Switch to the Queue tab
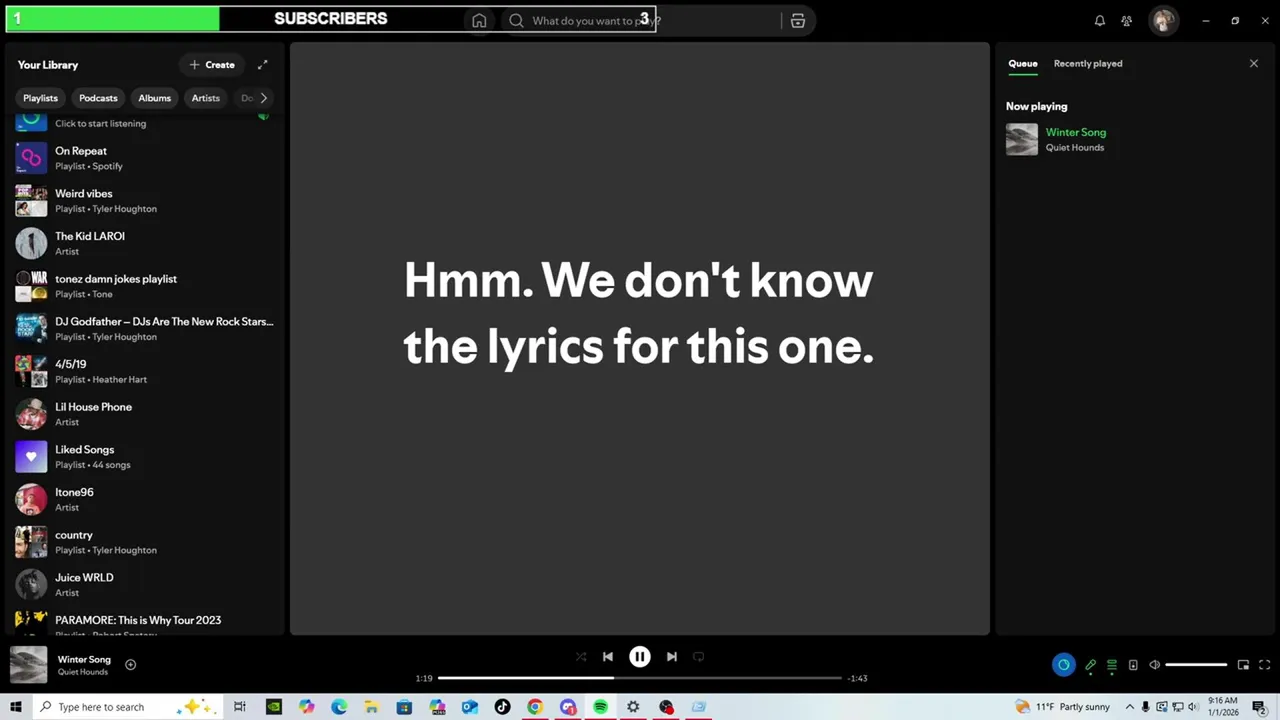 (1022, 64)
